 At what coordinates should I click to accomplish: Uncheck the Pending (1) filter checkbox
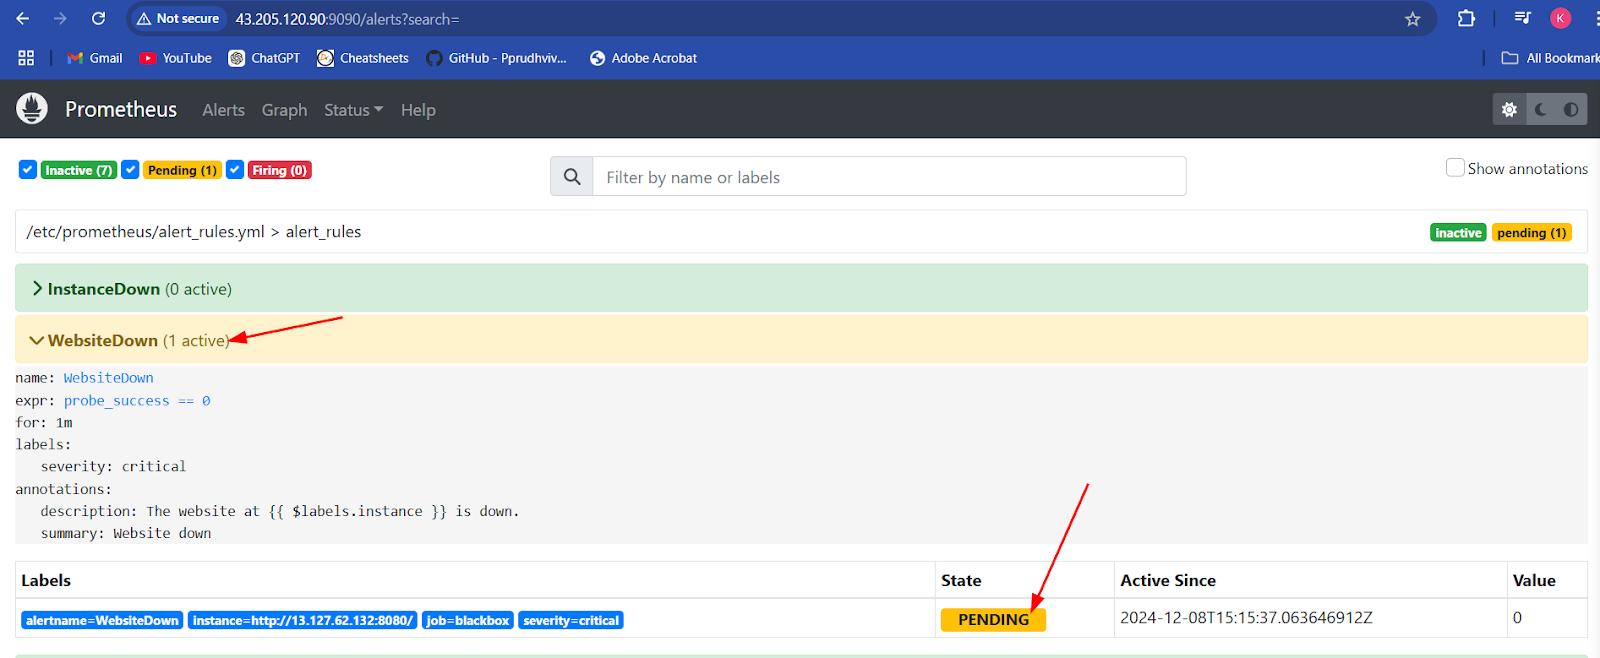pyautogui.click(x=130, y=169)
